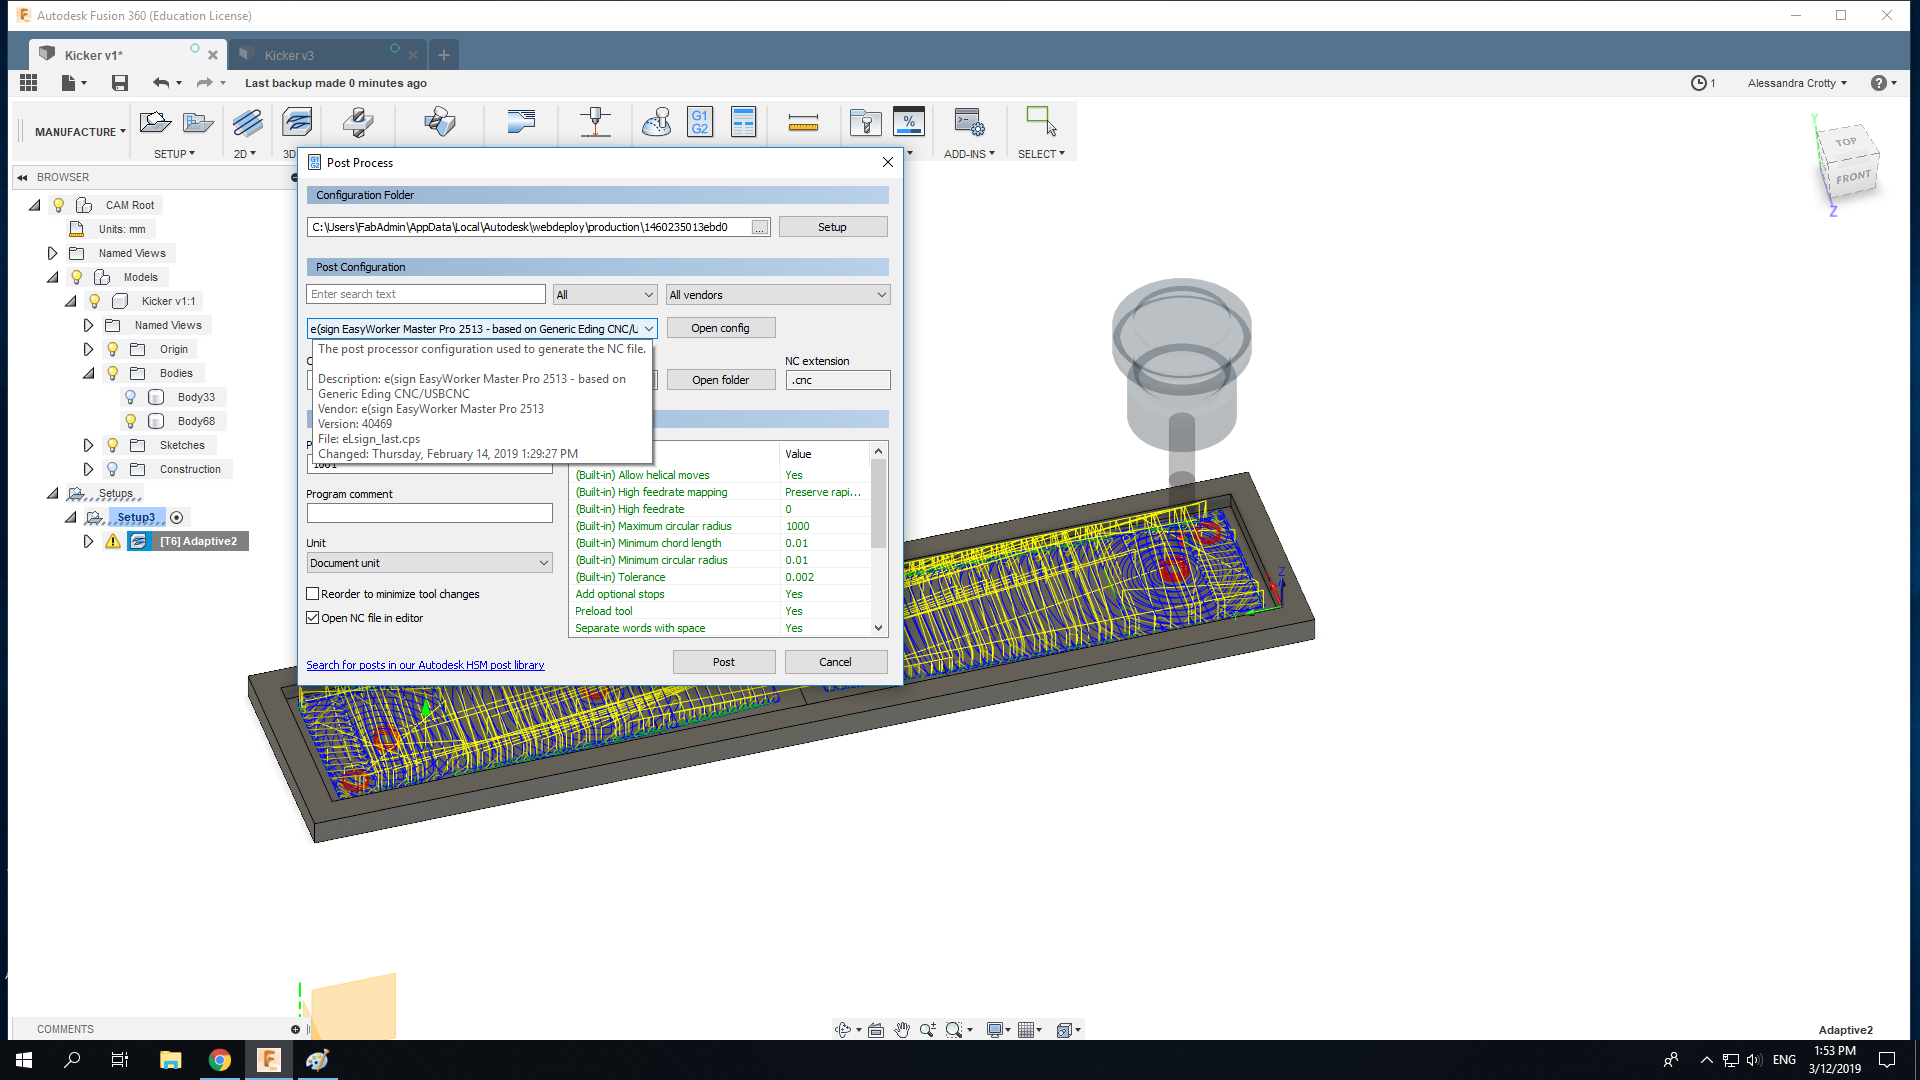Open the Task Manager percent icon
This screenshot has width=1920, height=1080.
[909, 122]
